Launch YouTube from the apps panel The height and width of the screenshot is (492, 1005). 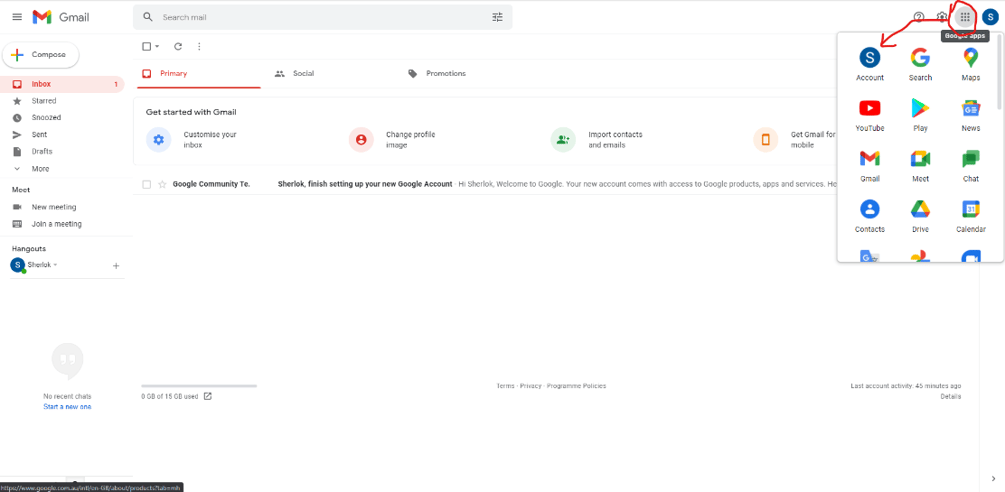[870, 115]
